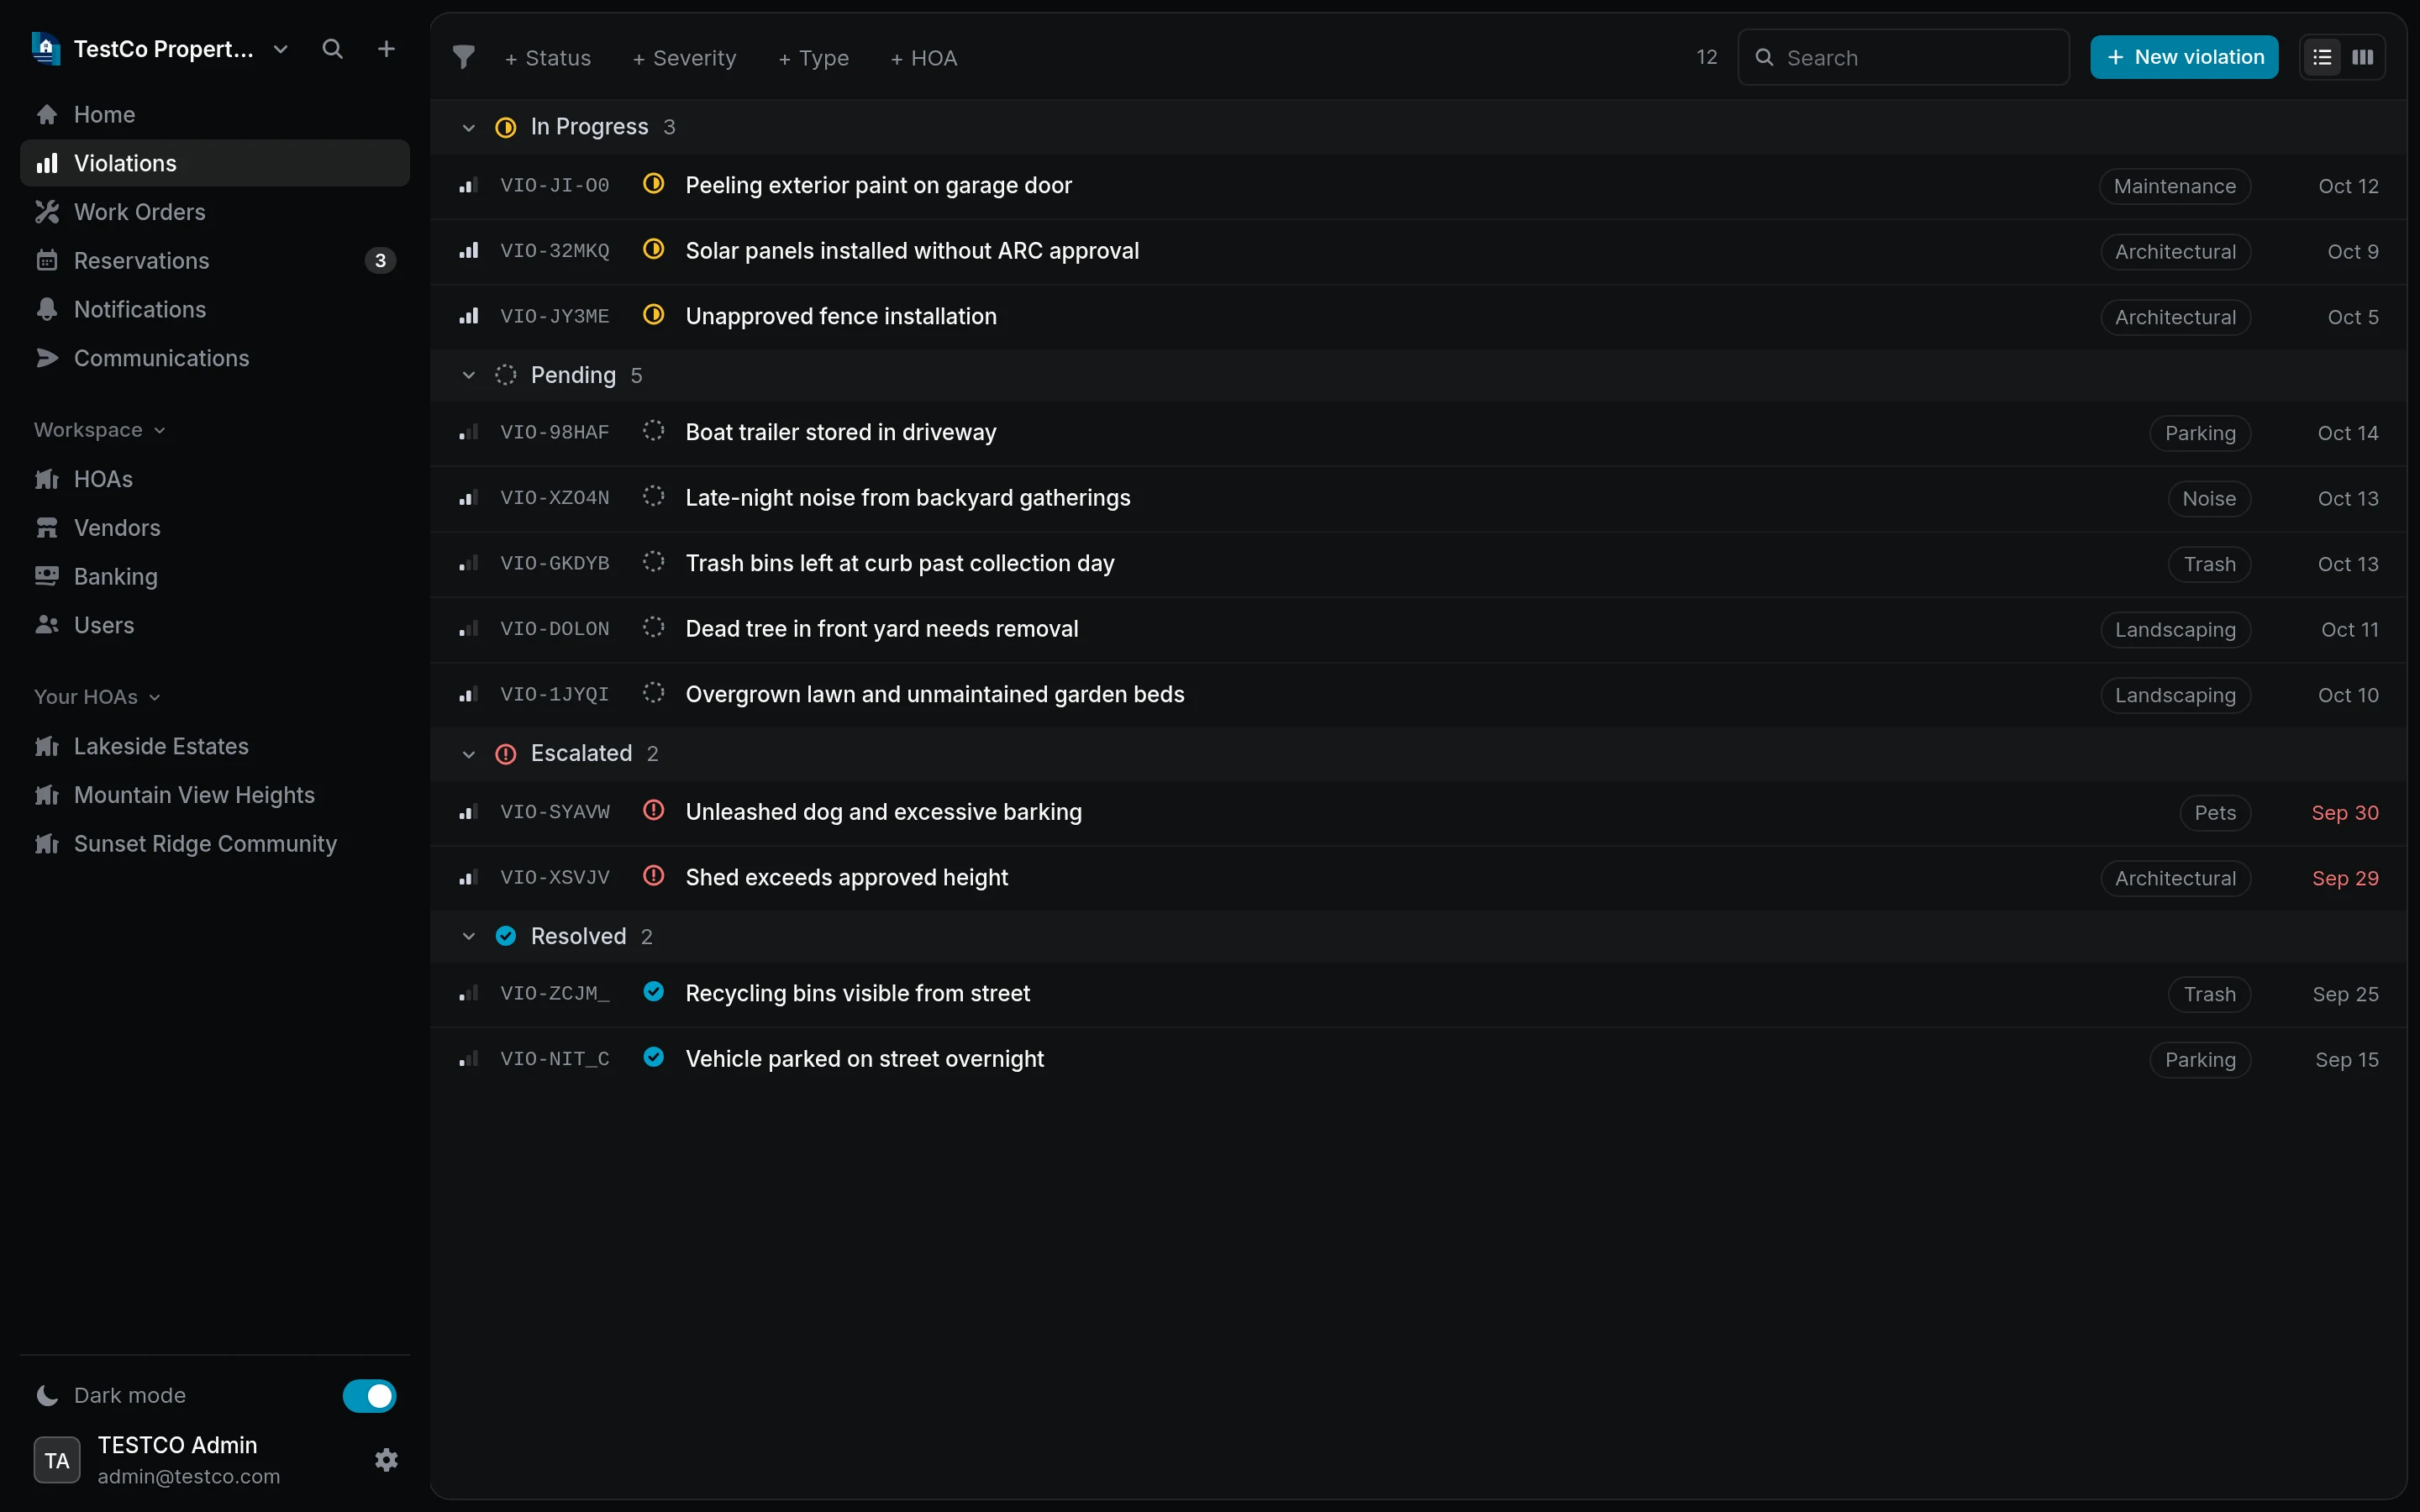Click status icon on Peeling exterior paint row
Image resolution: width=2420 pixels, height=1512 pixels.
(x=653, y=184)
